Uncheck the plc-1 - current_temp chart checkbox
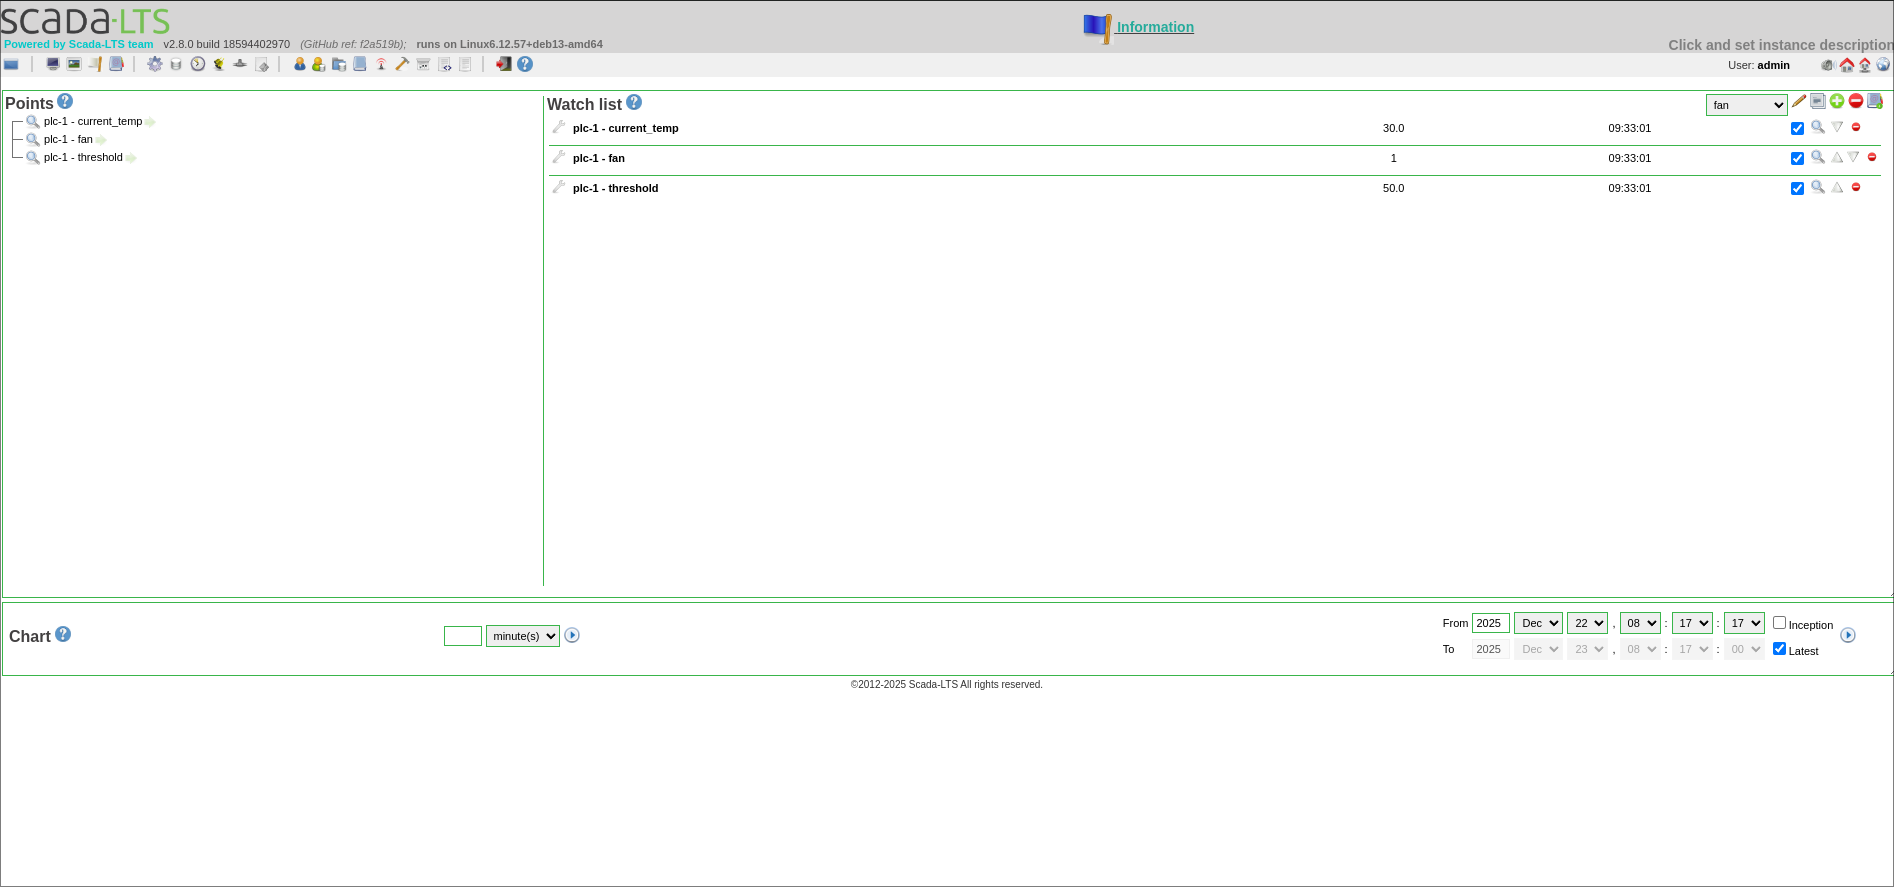 1797,128
